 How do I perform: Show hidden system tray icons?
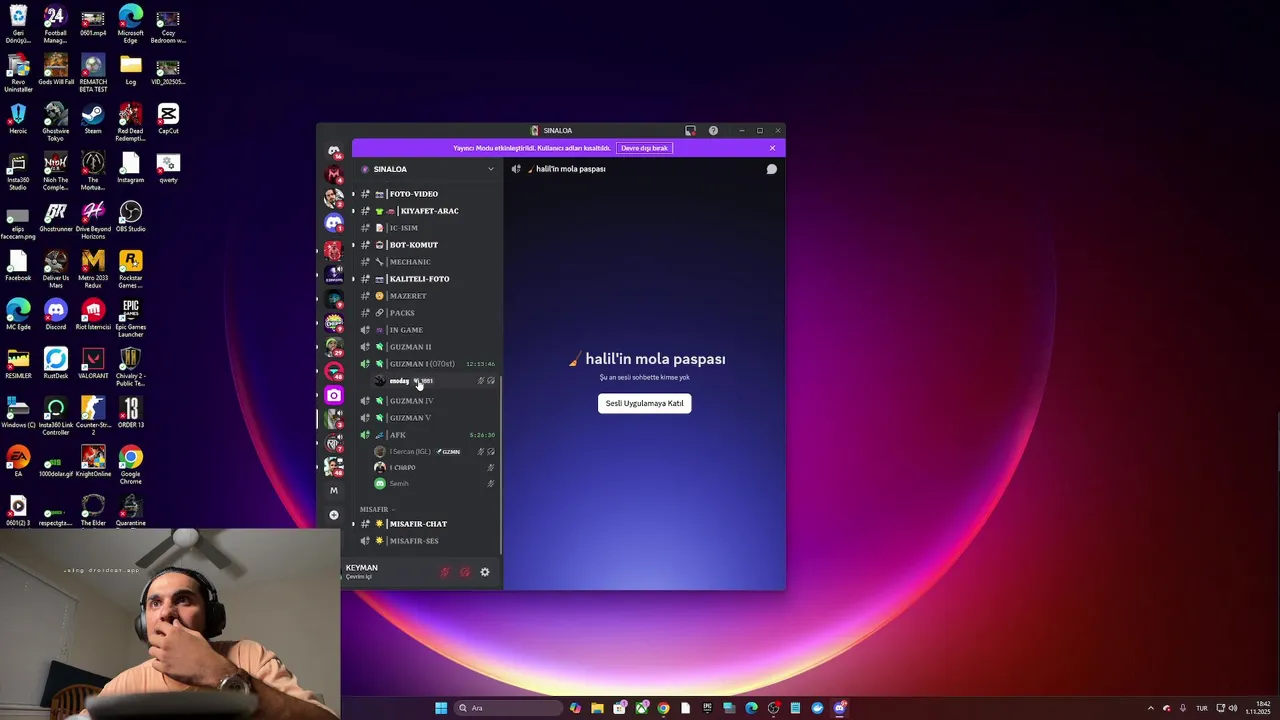(x=1150, y=708)
